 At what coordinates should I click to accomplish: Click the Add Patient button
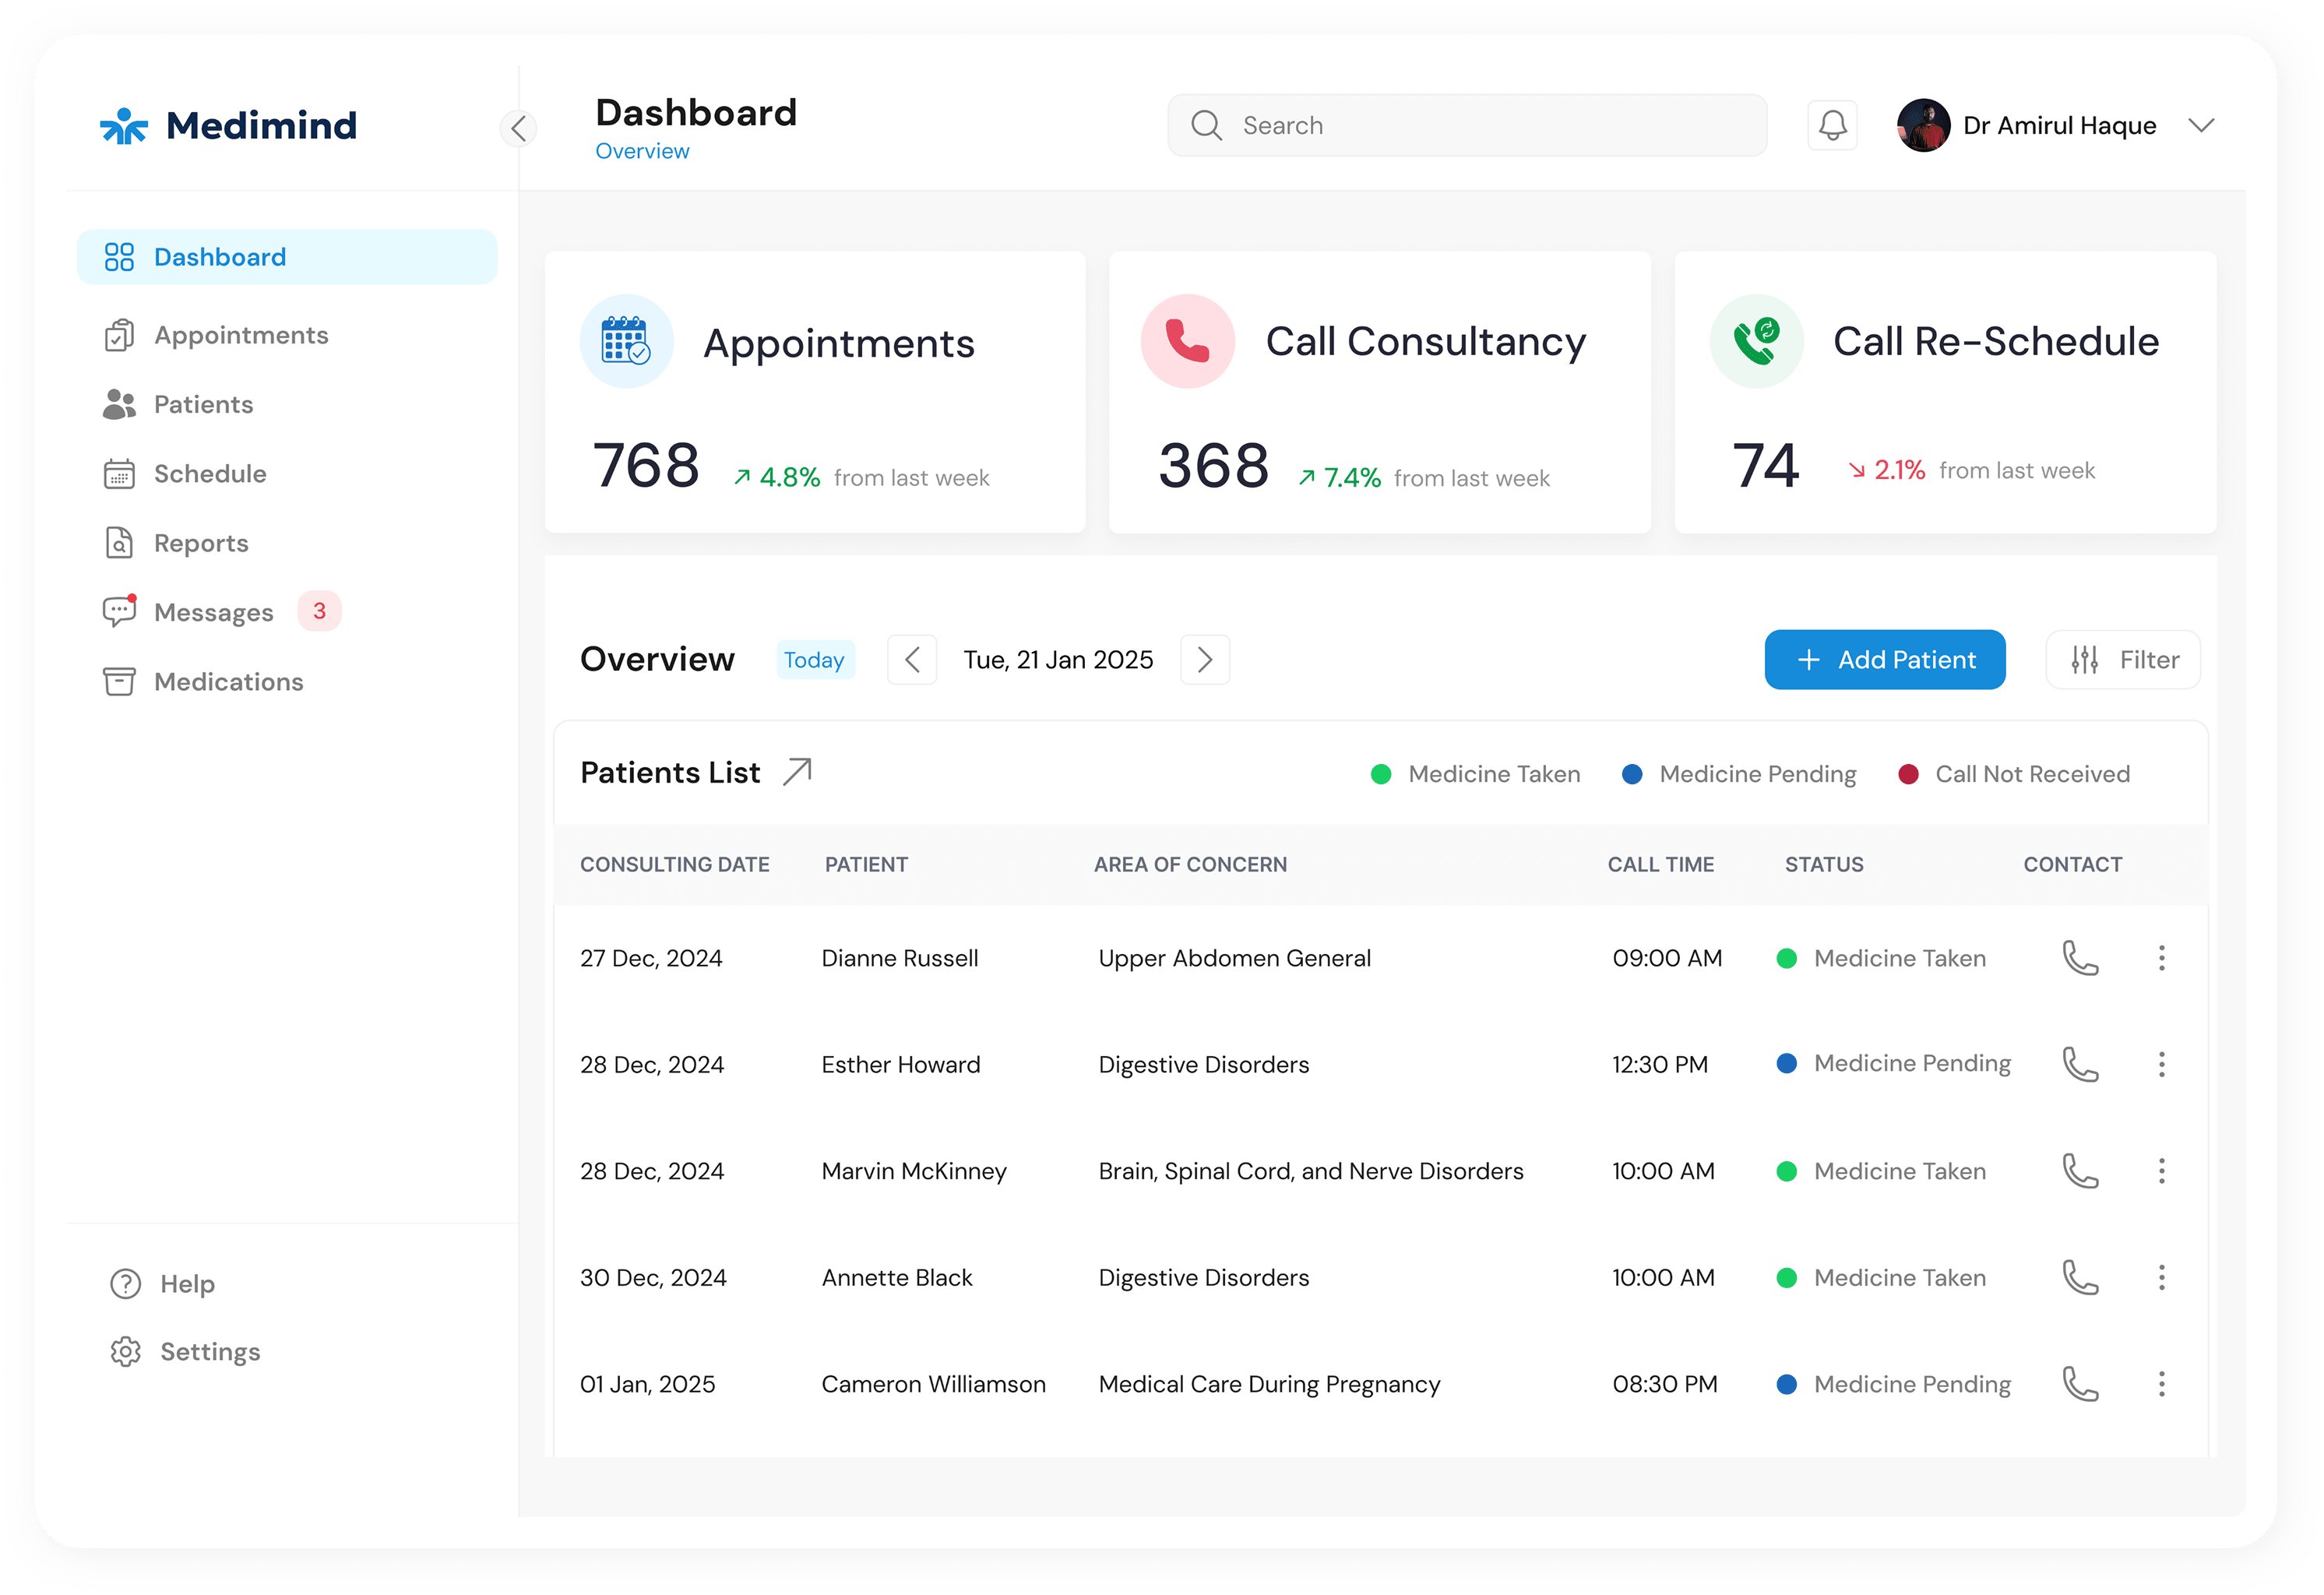(1884, 660)
